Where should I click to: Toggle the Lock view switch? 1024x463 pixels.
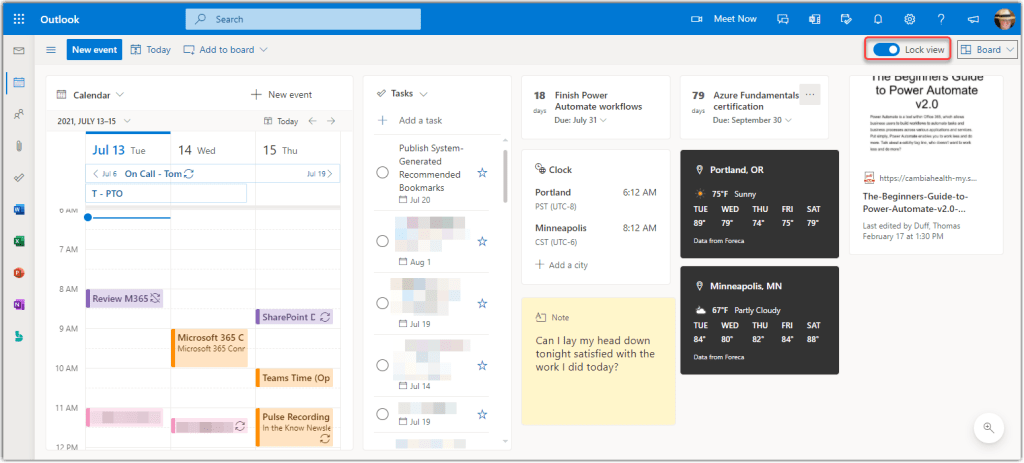point(886,49)
